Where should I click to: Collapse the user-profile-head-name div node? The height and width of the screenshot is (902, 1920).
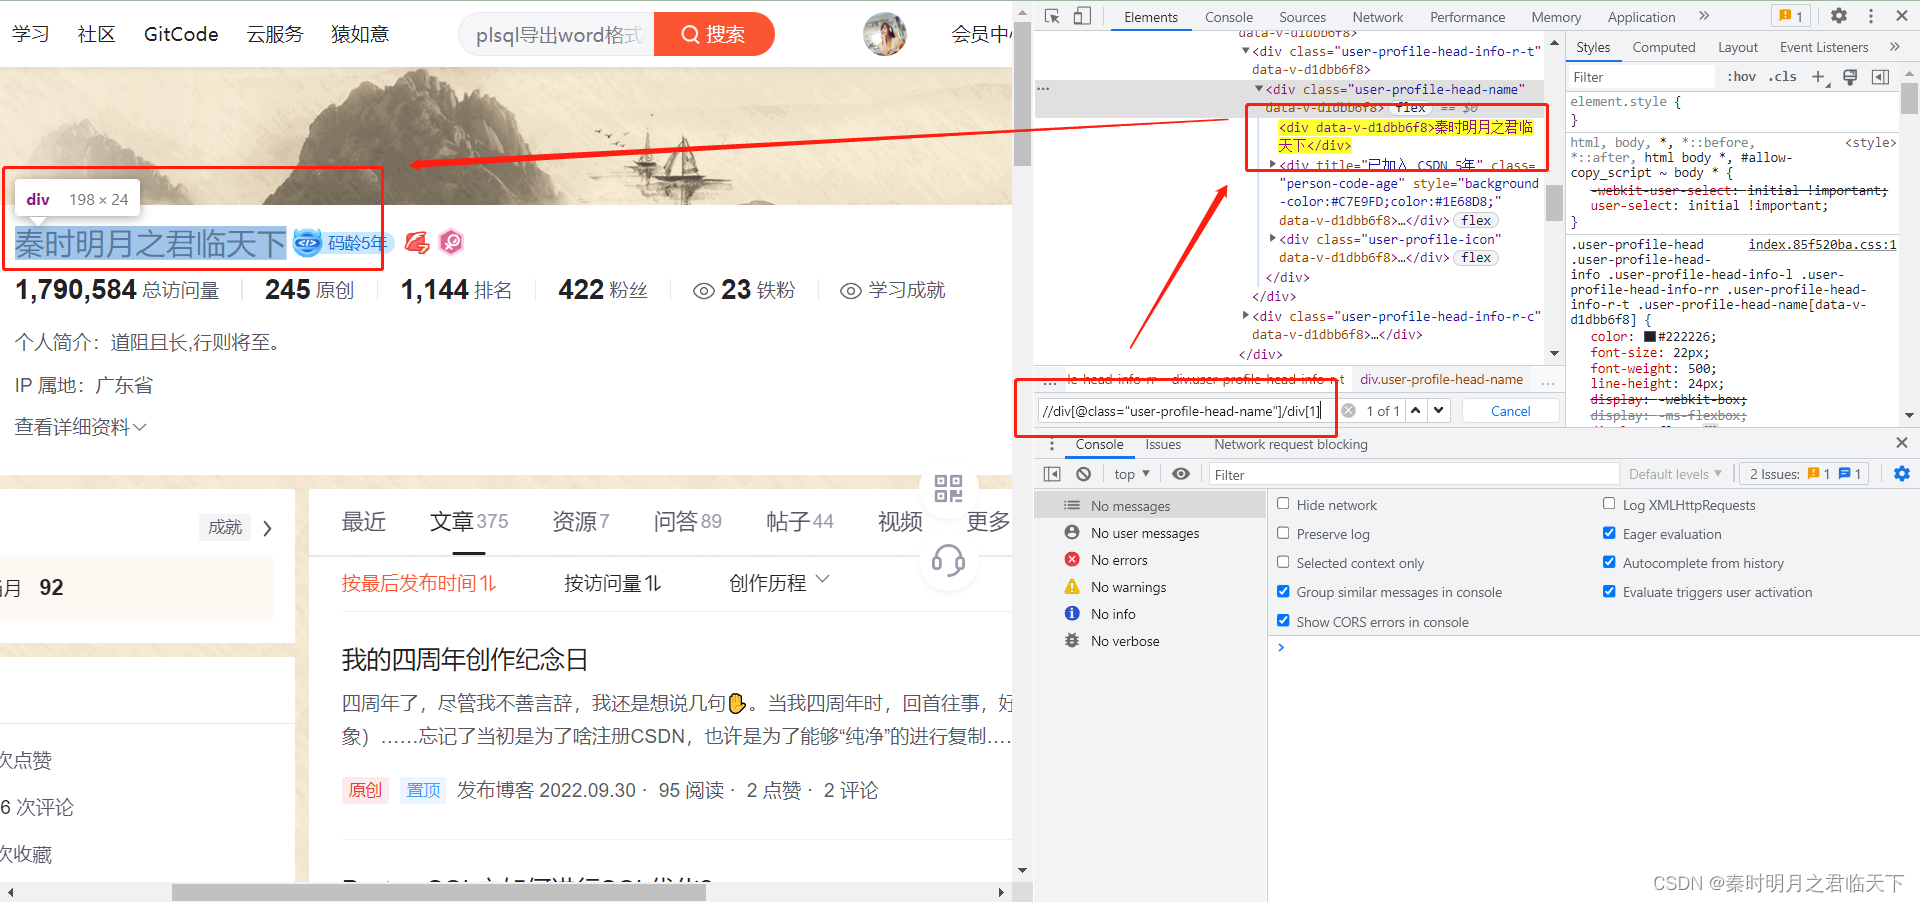(1259, 89)
